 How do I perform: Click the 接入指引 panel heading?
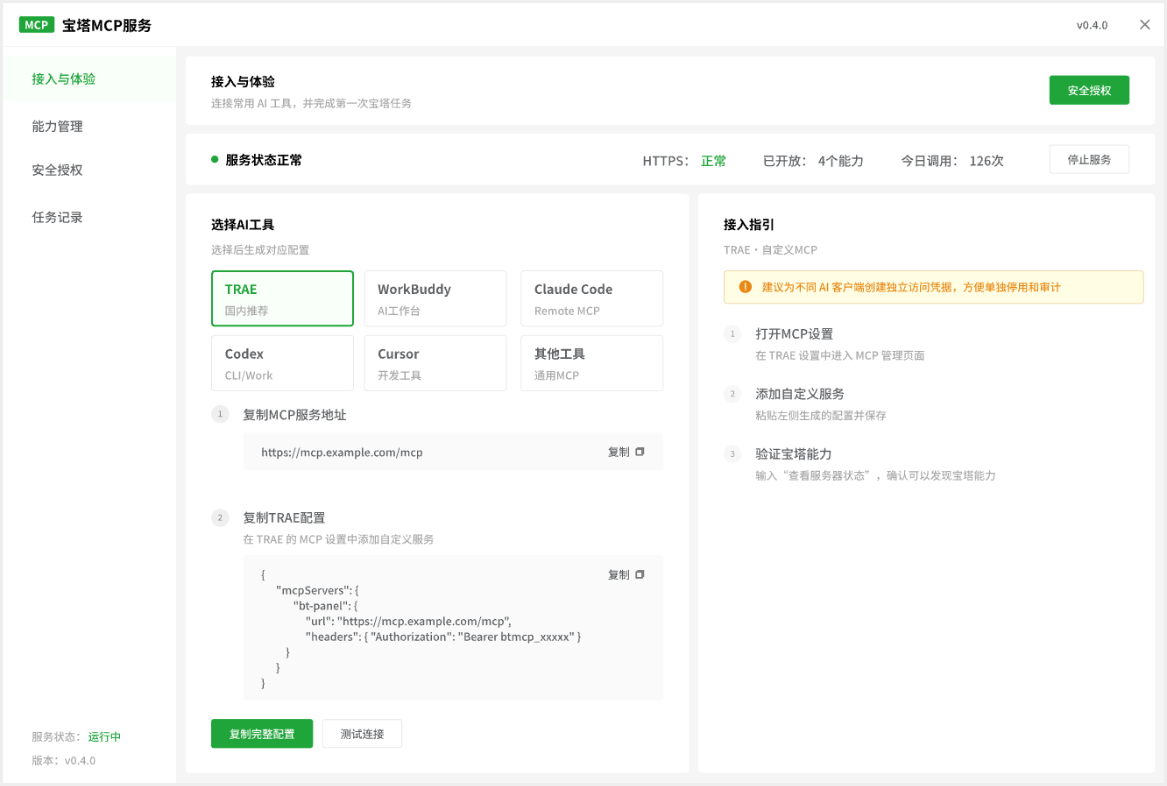749,225
